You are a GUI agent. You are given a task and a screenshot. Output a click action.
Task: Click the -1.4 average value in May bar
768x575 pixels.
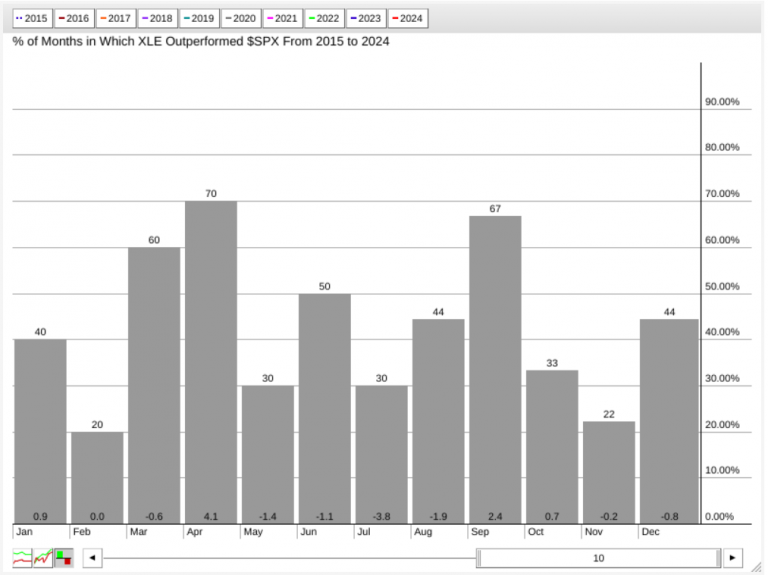pyautogui.click(x=267, y=517)
